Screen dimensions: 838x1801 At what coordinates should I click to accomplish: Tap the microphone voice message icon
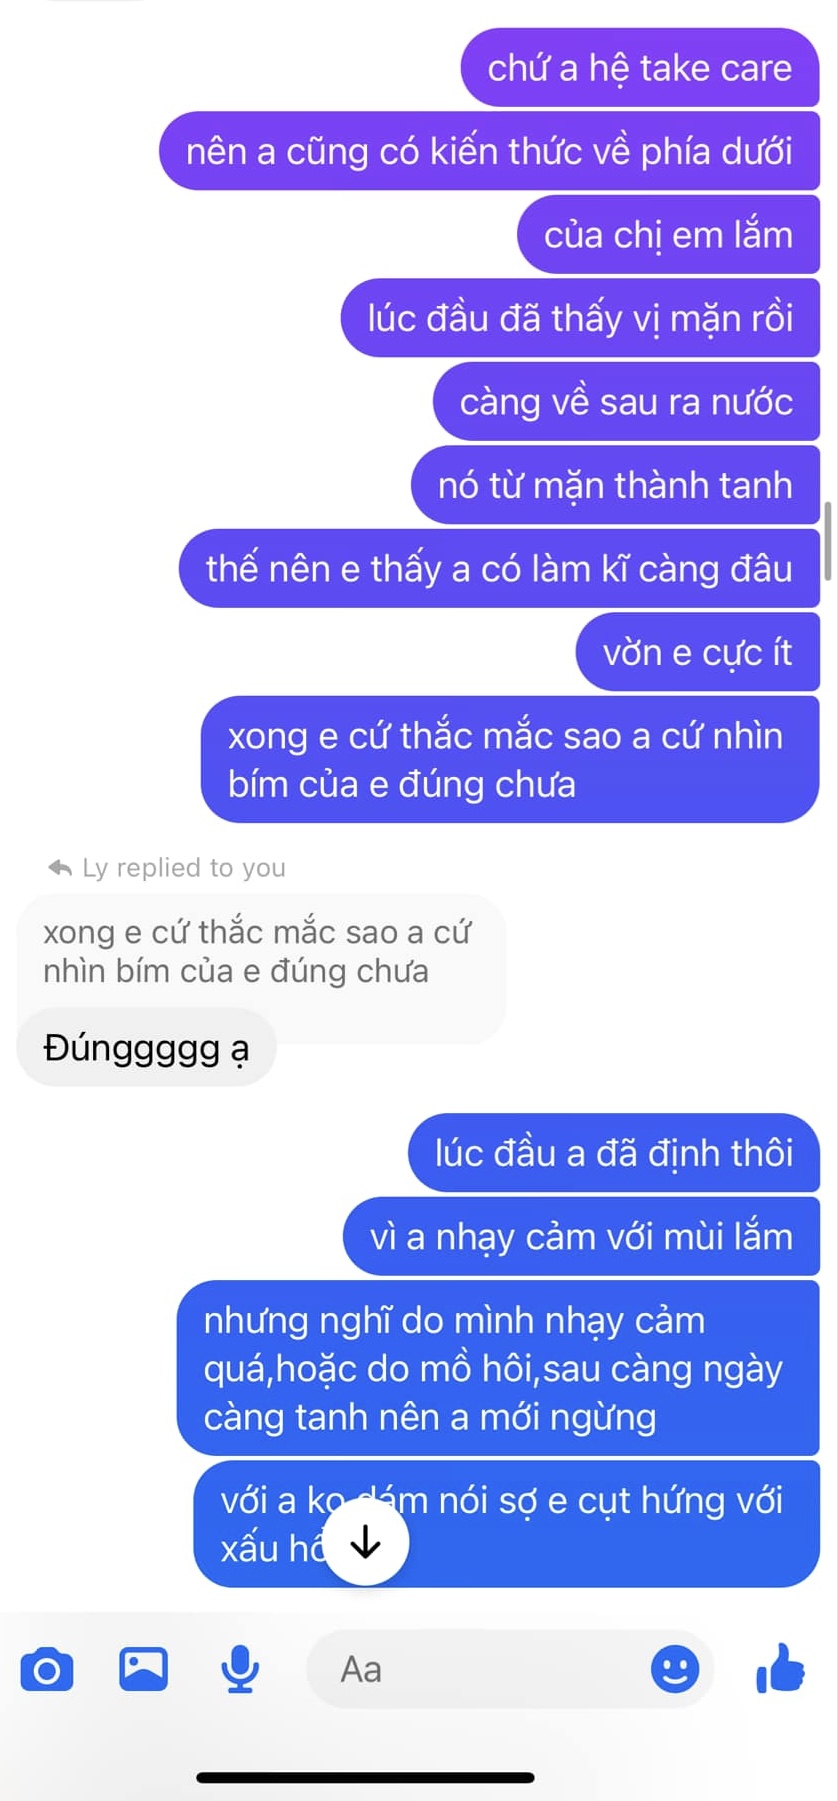point(240,1669)
